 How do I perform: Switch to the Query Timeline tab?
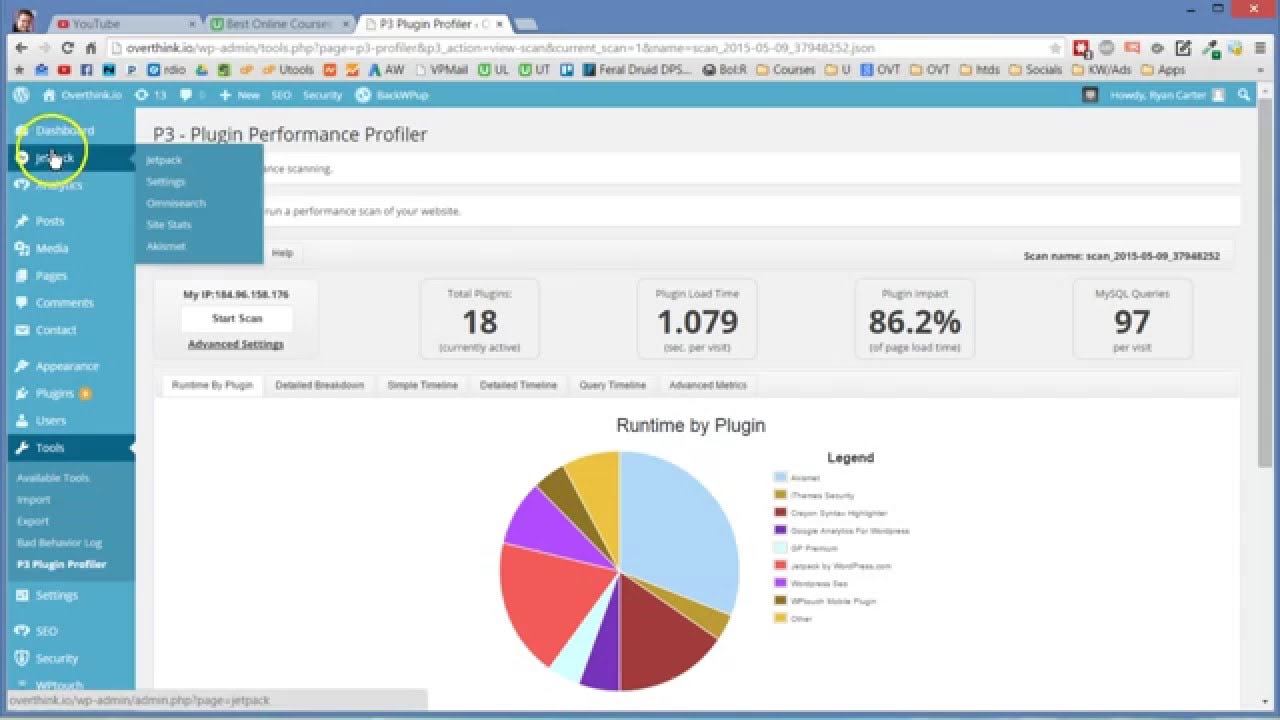[613, 385]
